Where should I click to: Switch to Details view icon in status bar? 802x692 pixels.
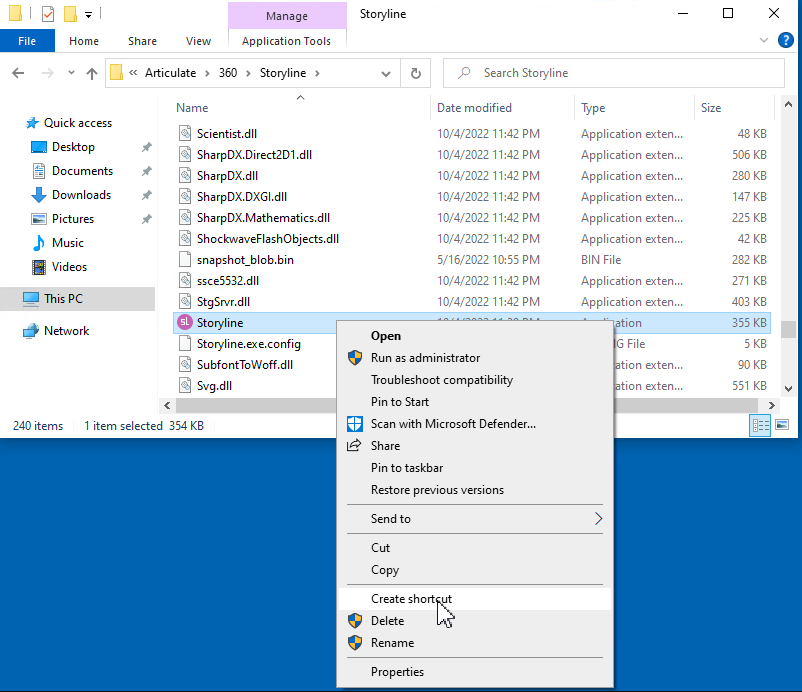coord(760,425)
